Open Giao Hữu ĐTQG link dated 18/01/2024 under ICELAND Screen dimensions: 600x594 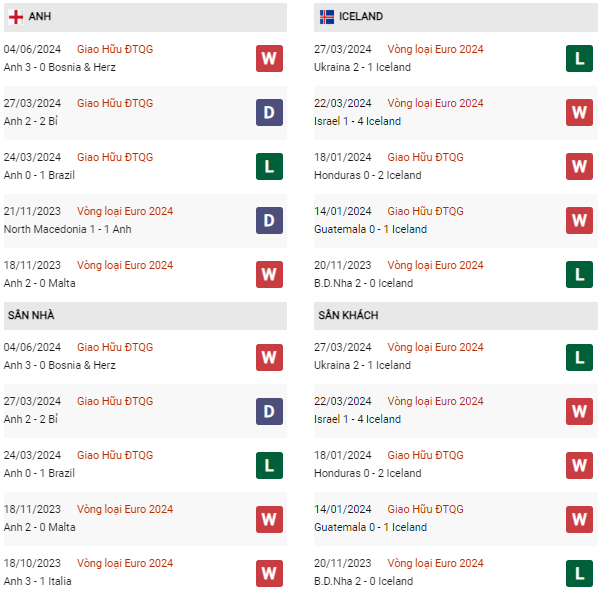[425, 157]
